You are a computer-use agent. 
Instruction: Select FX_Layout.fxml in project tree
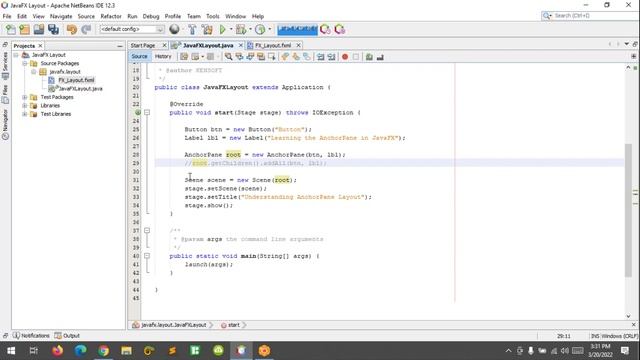(x=76, y=80)
